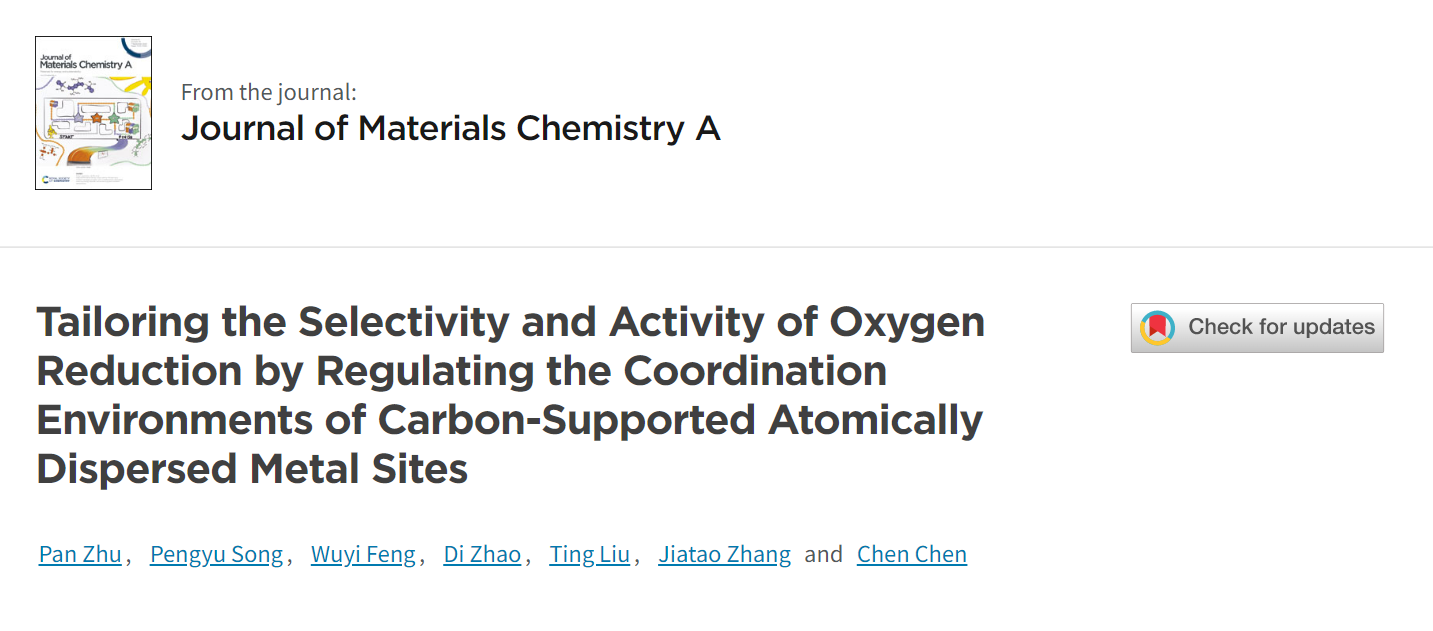Click the 'From the journal:' label

point(268,93)
